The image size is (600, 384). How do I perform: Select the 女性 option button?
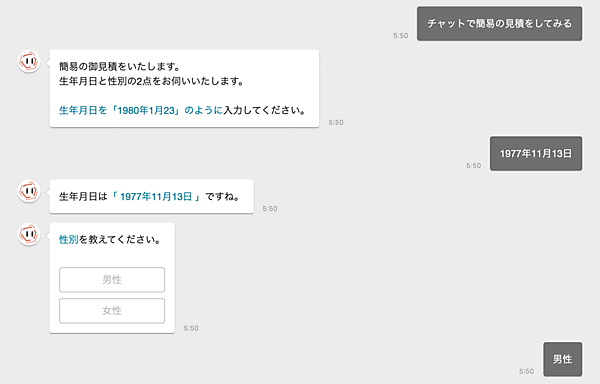(x=112, y=311)
